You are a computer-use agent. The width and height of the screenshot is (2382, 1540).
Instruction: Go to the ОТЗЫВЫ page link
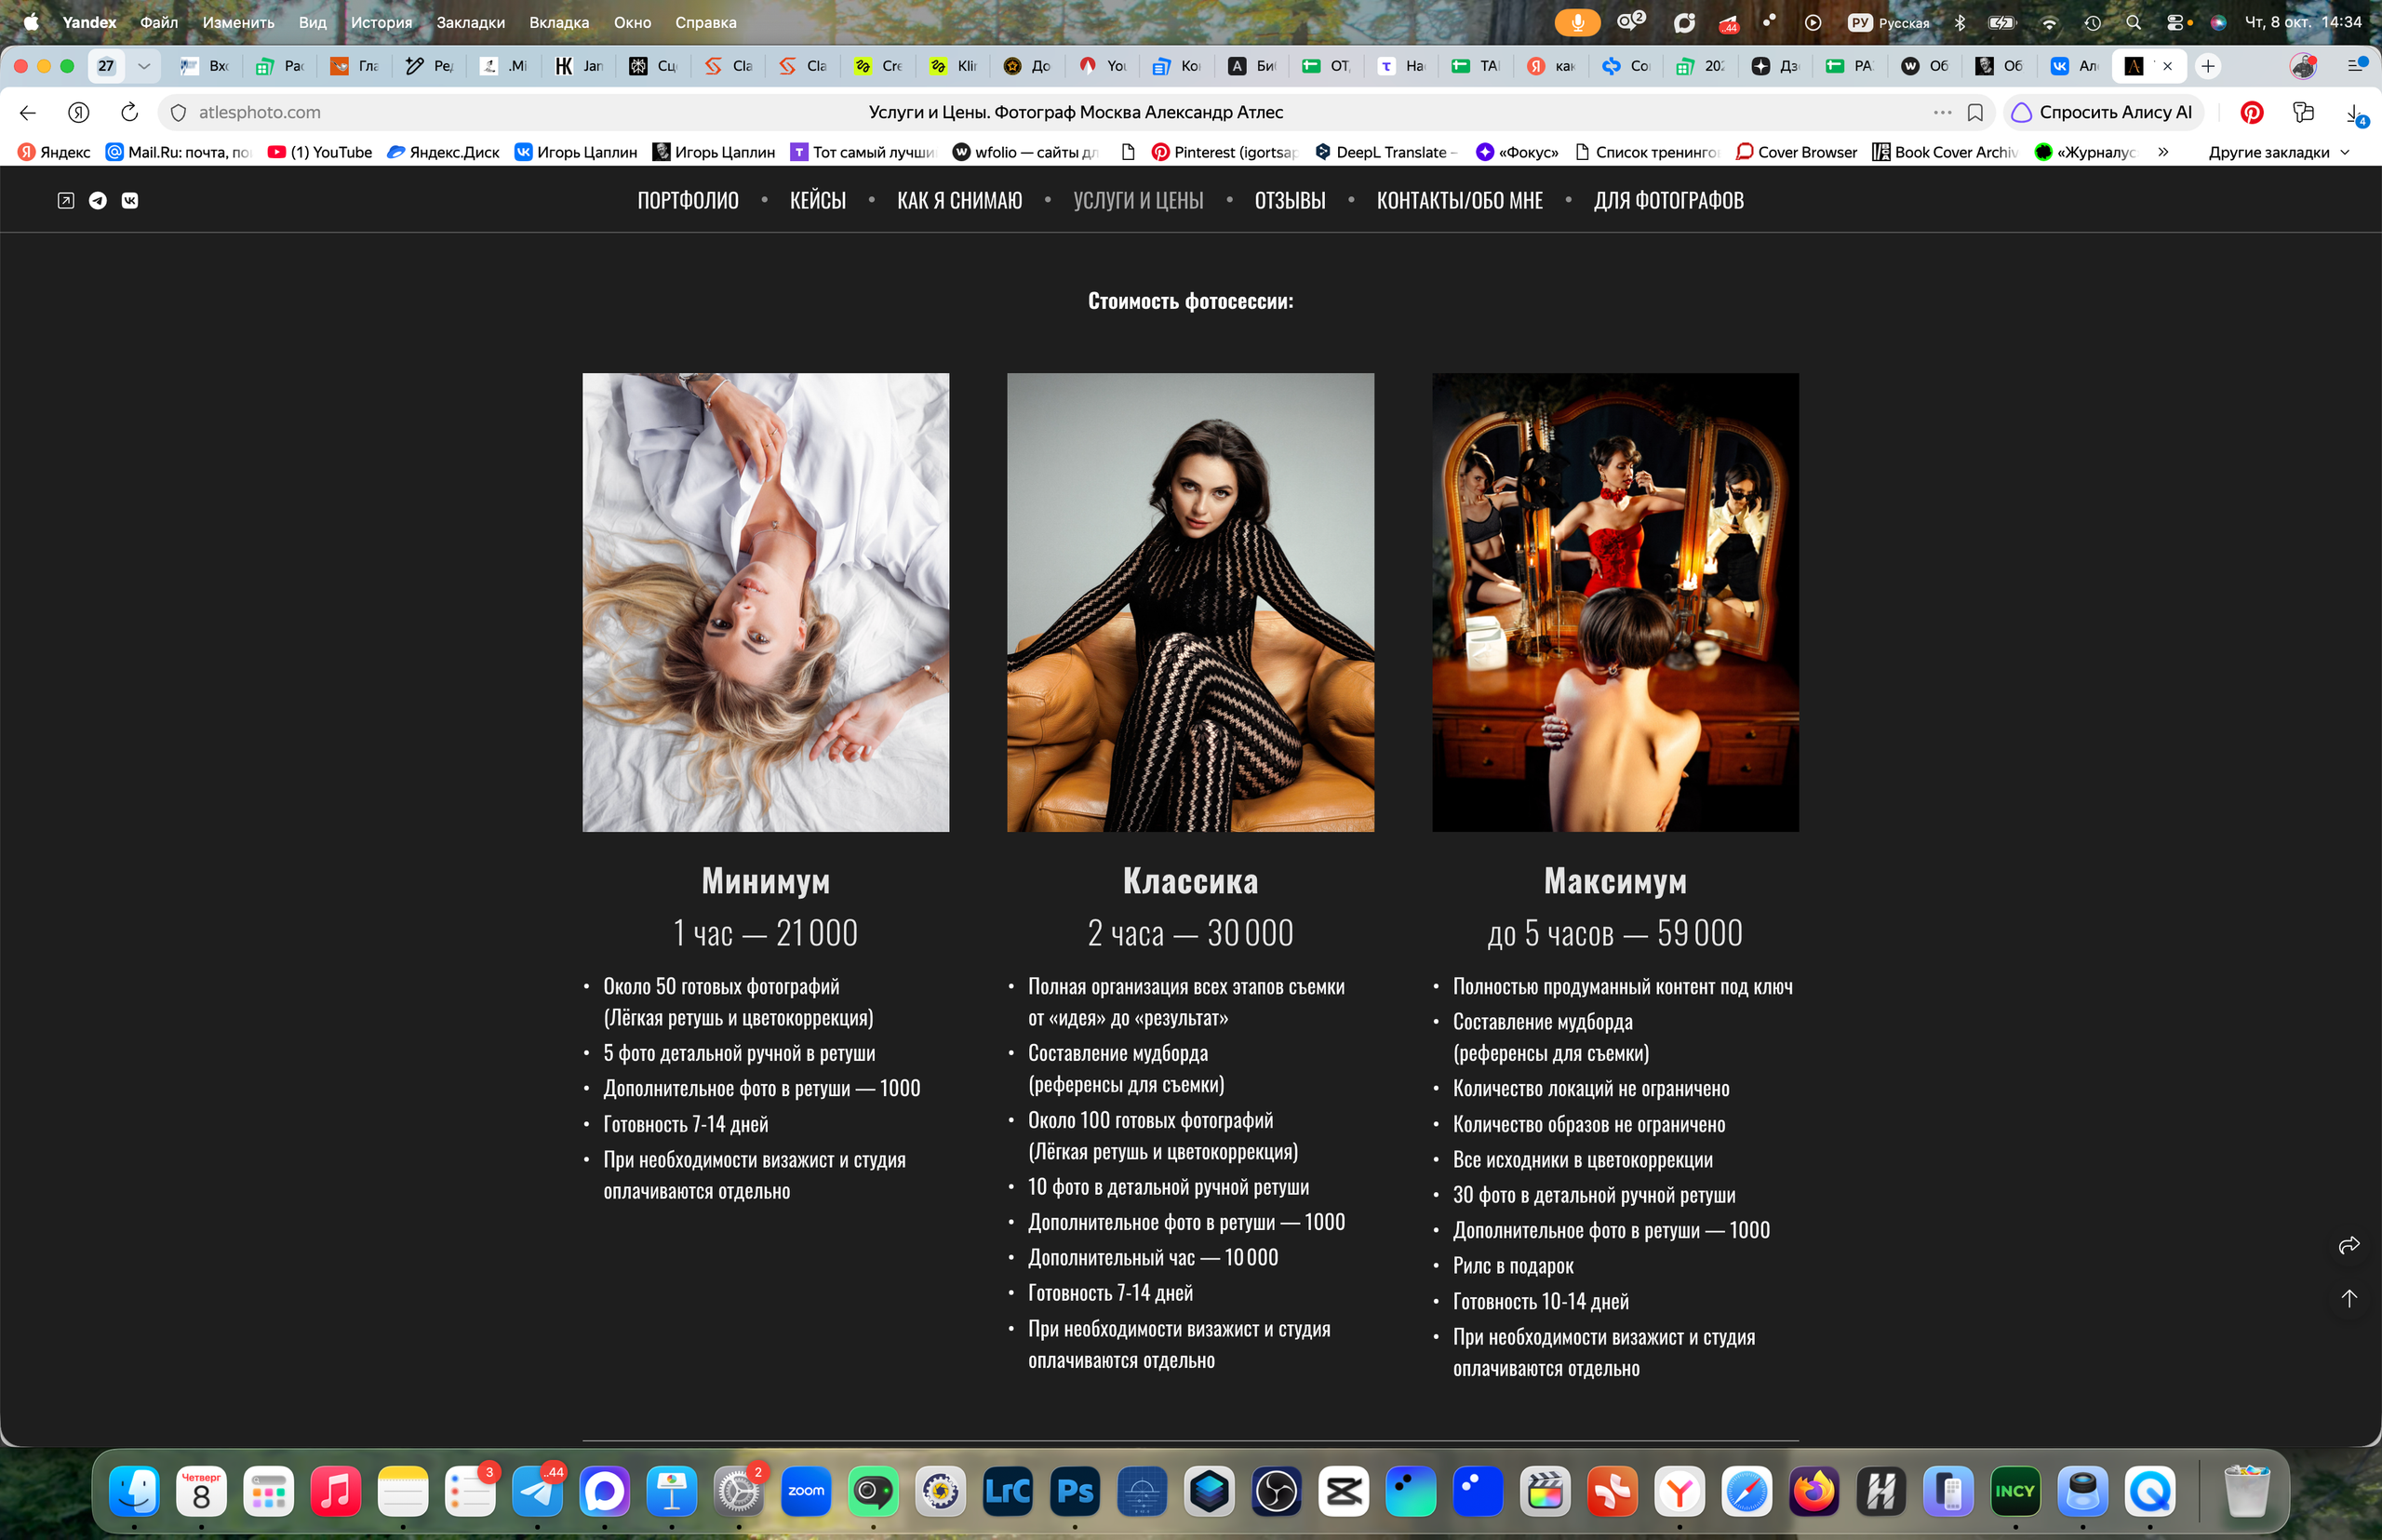point(1290,200)
